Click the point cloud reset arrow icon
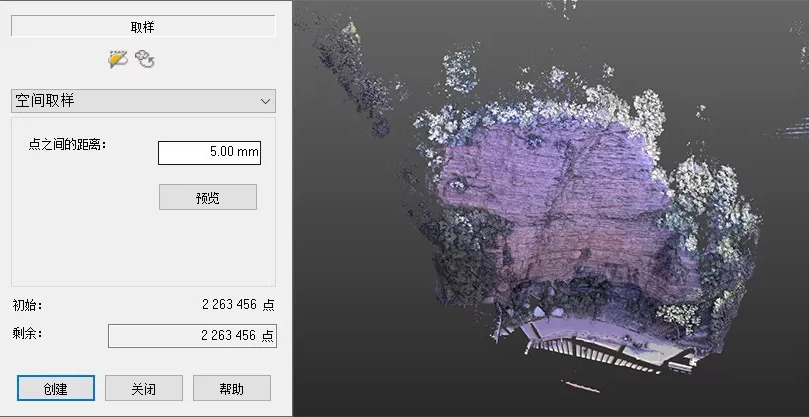Viewport: 809px width, 417px height. click(146, 60)
